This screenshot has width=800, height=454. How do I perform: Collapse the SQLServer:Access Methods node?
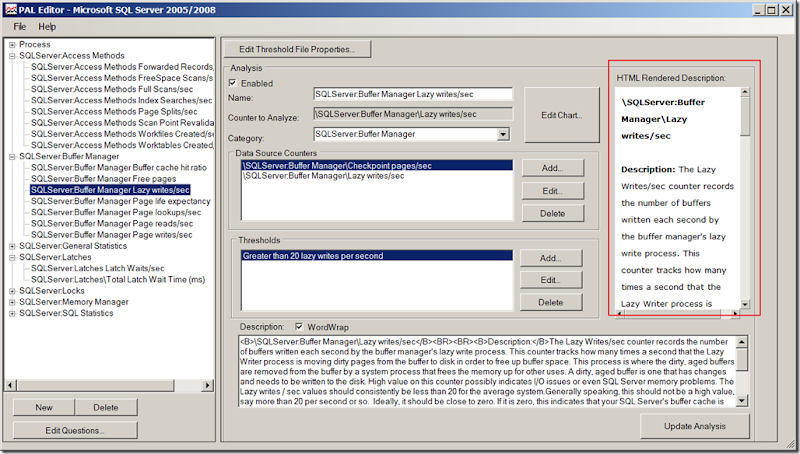pos(12,56)
